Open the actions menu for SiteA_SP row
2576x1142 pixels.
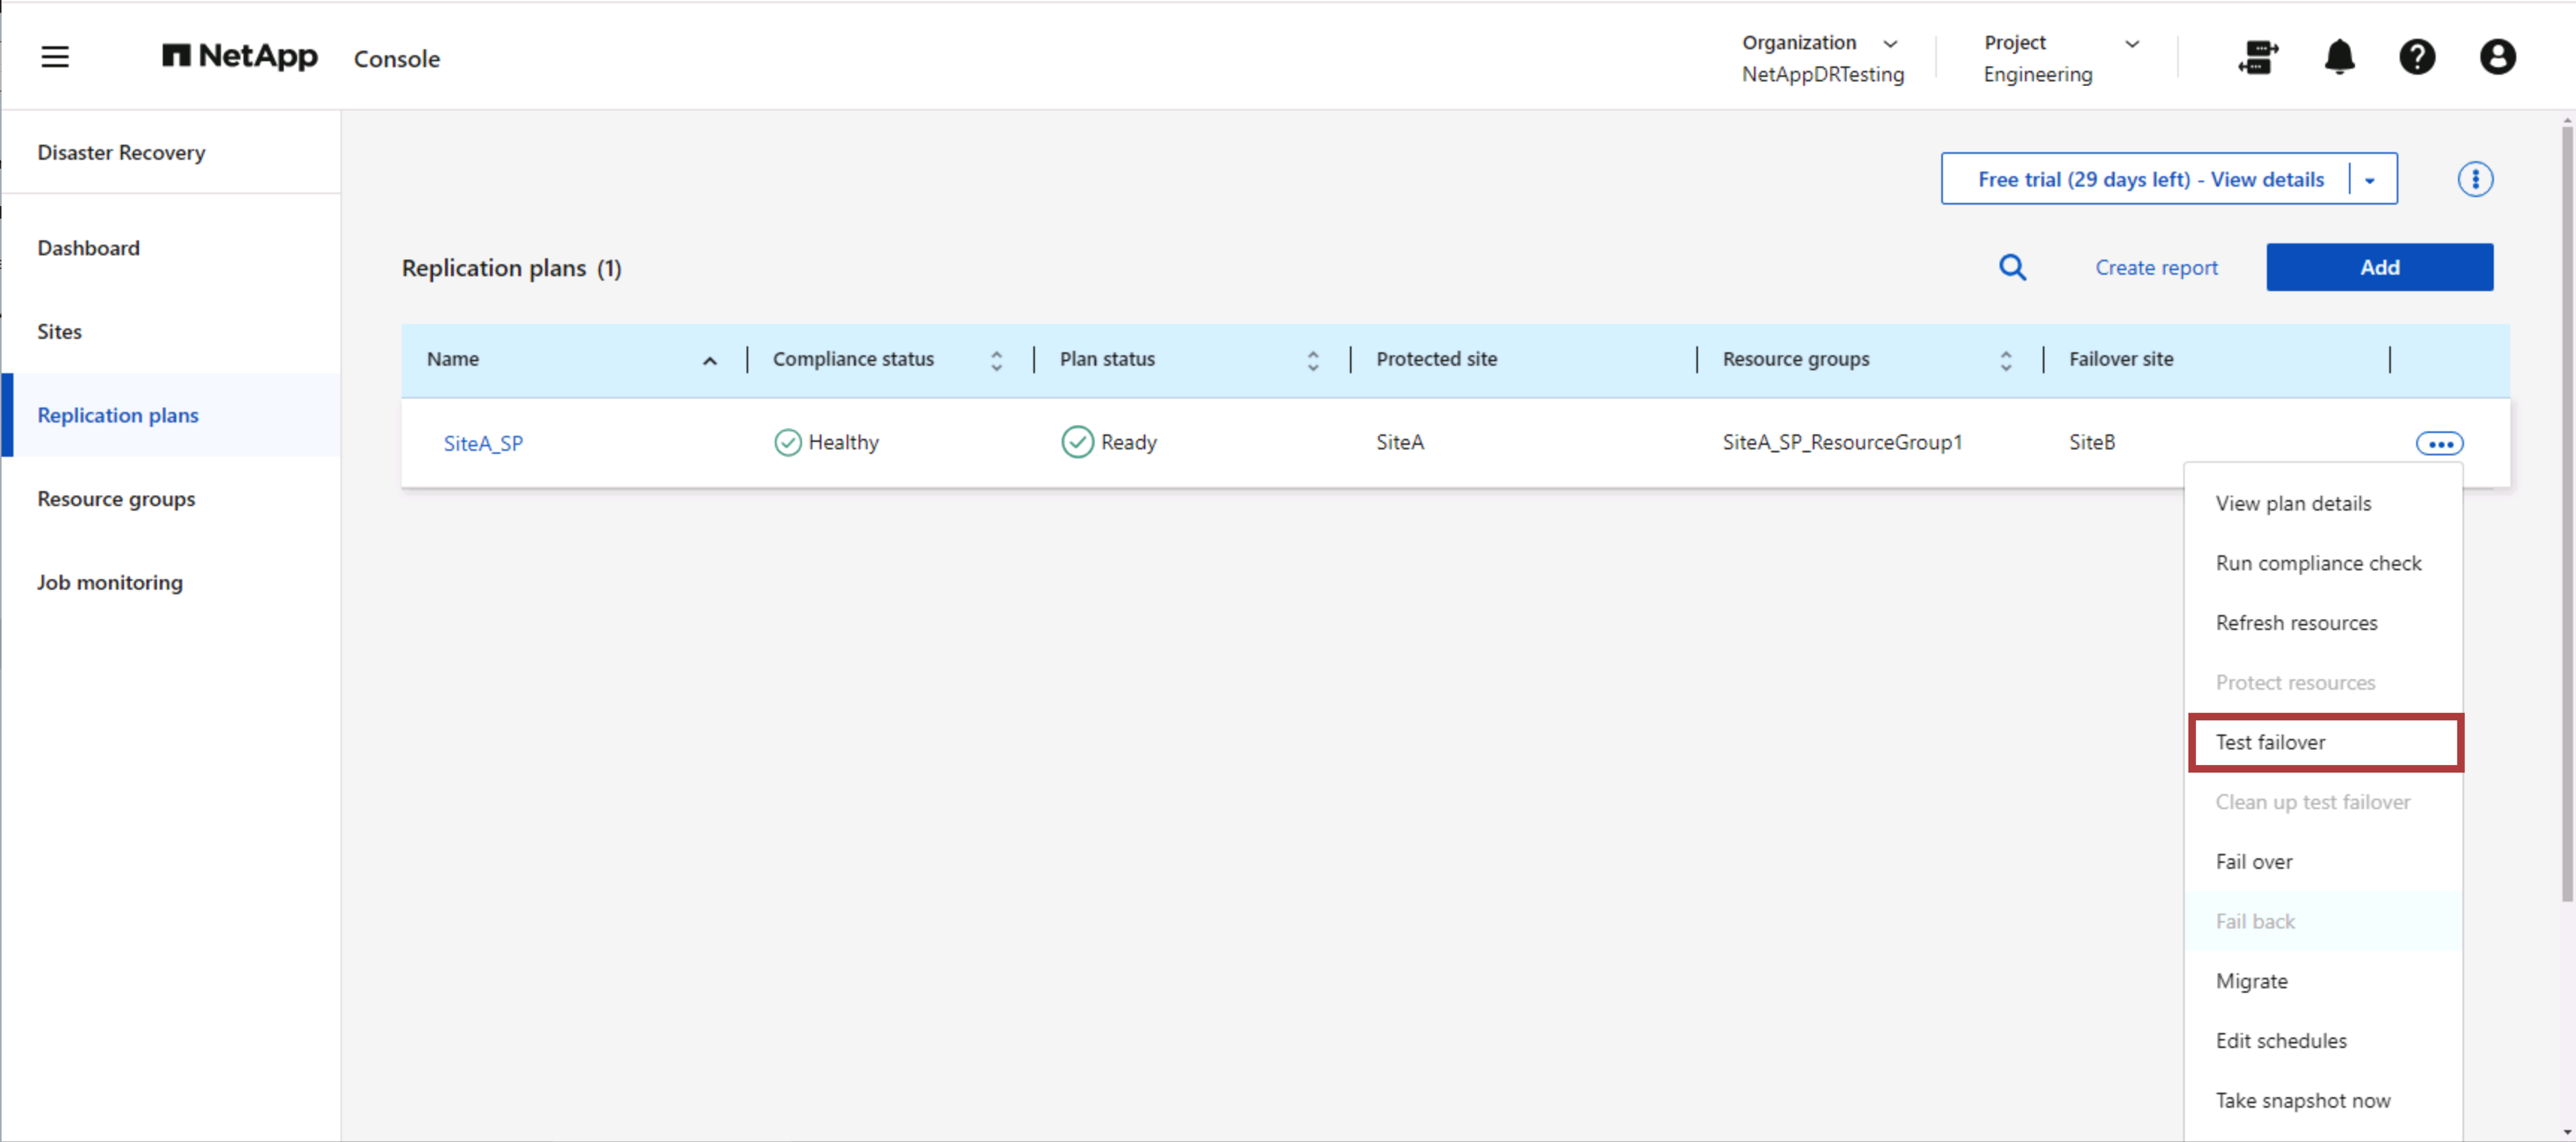pos(2440,443)
